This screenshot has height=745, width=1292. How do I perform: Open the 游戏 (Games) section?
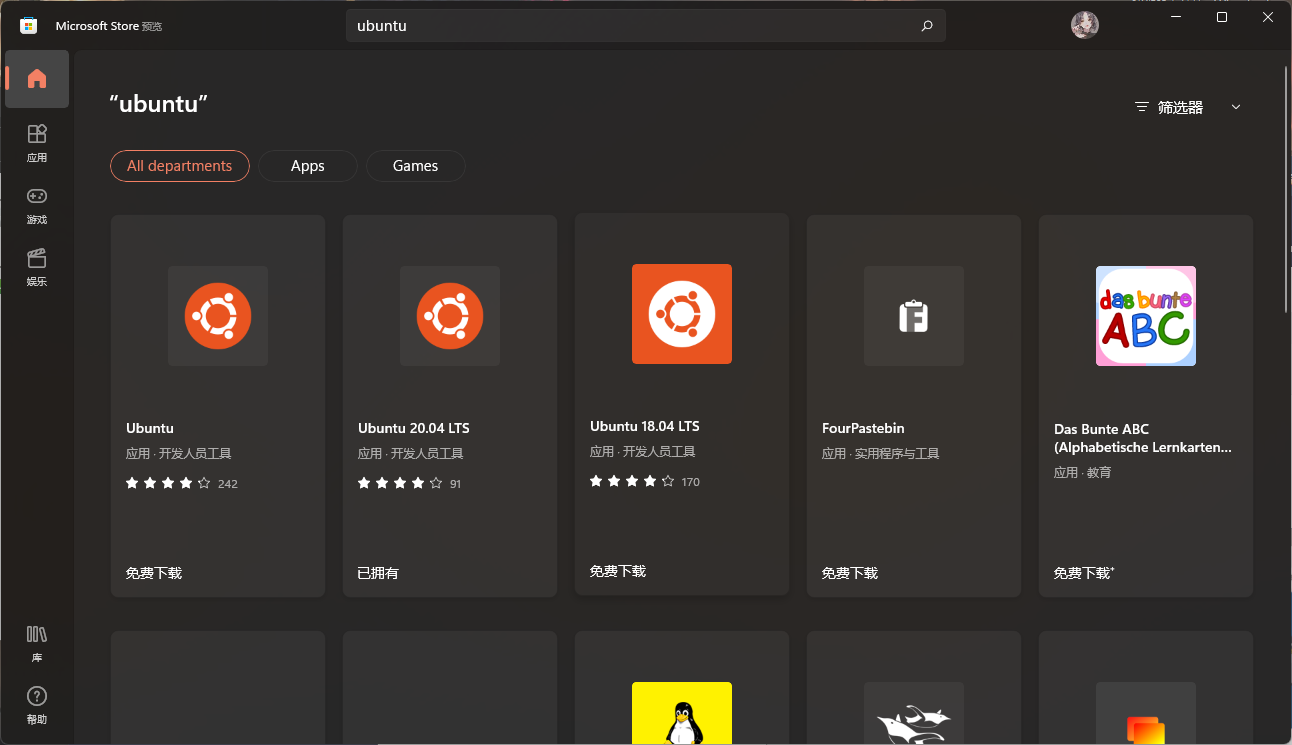pos(37,204)
